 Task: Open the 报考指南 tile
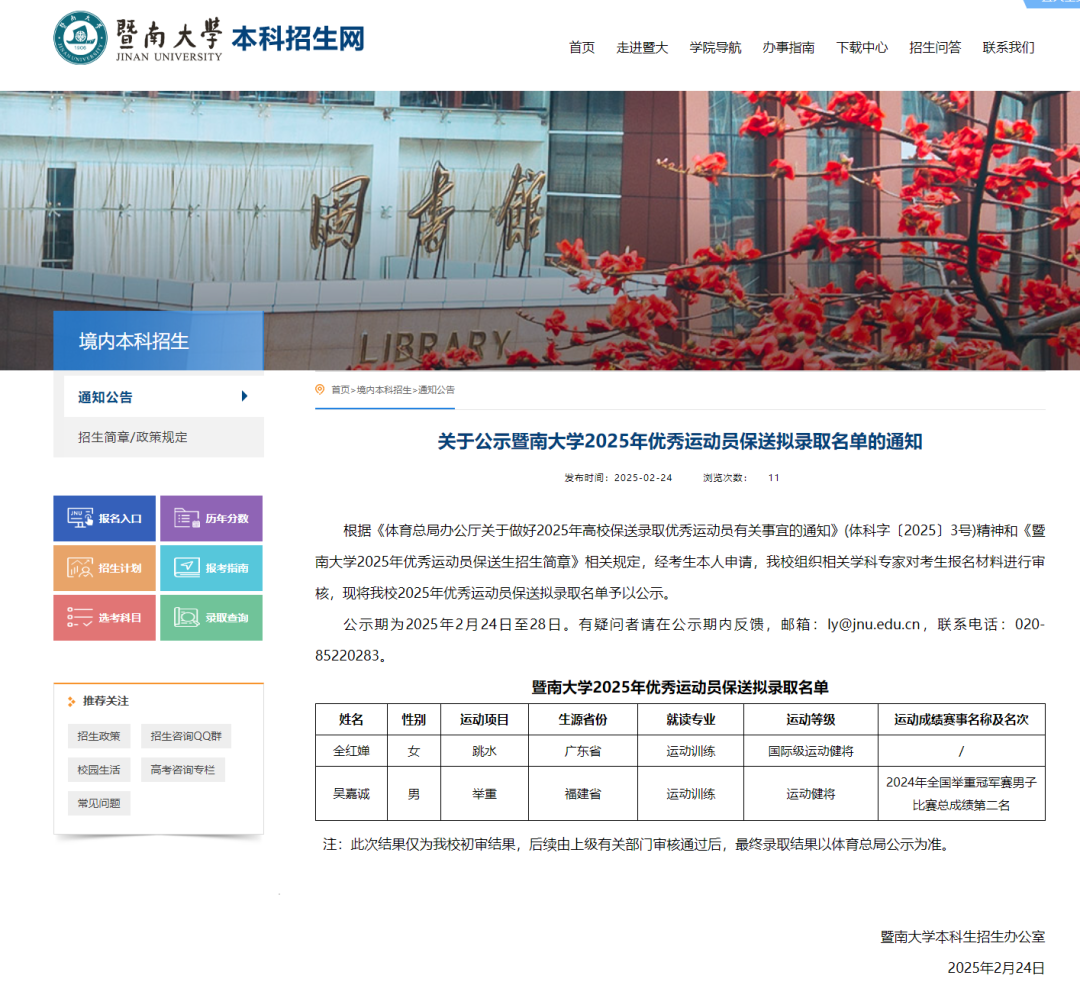point(211,568)
